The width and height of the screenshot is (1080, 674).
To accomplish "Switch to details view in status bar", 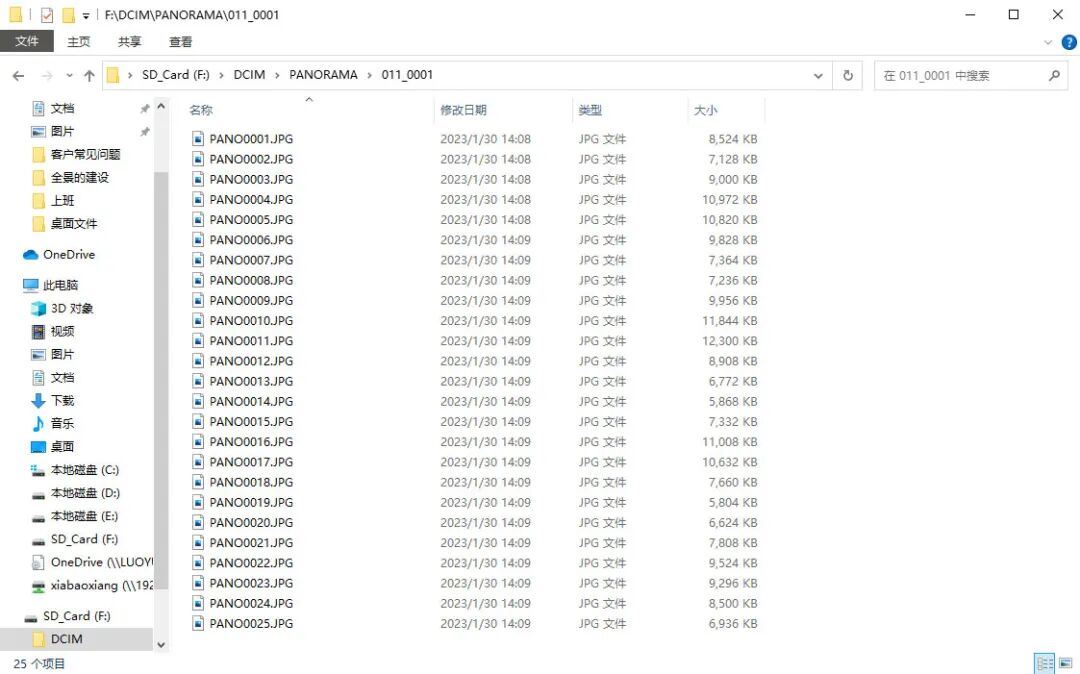I will tap(1044, 664).
